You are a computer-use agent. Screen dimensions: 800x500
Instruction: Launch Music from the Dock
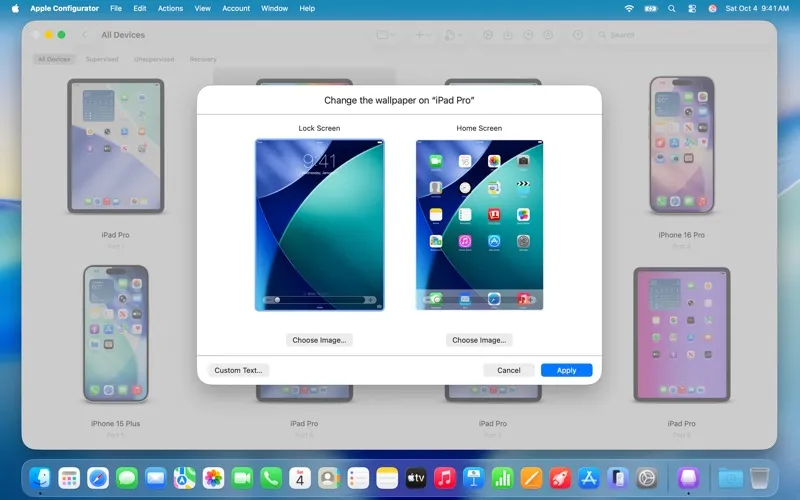(x=445, y=479)
